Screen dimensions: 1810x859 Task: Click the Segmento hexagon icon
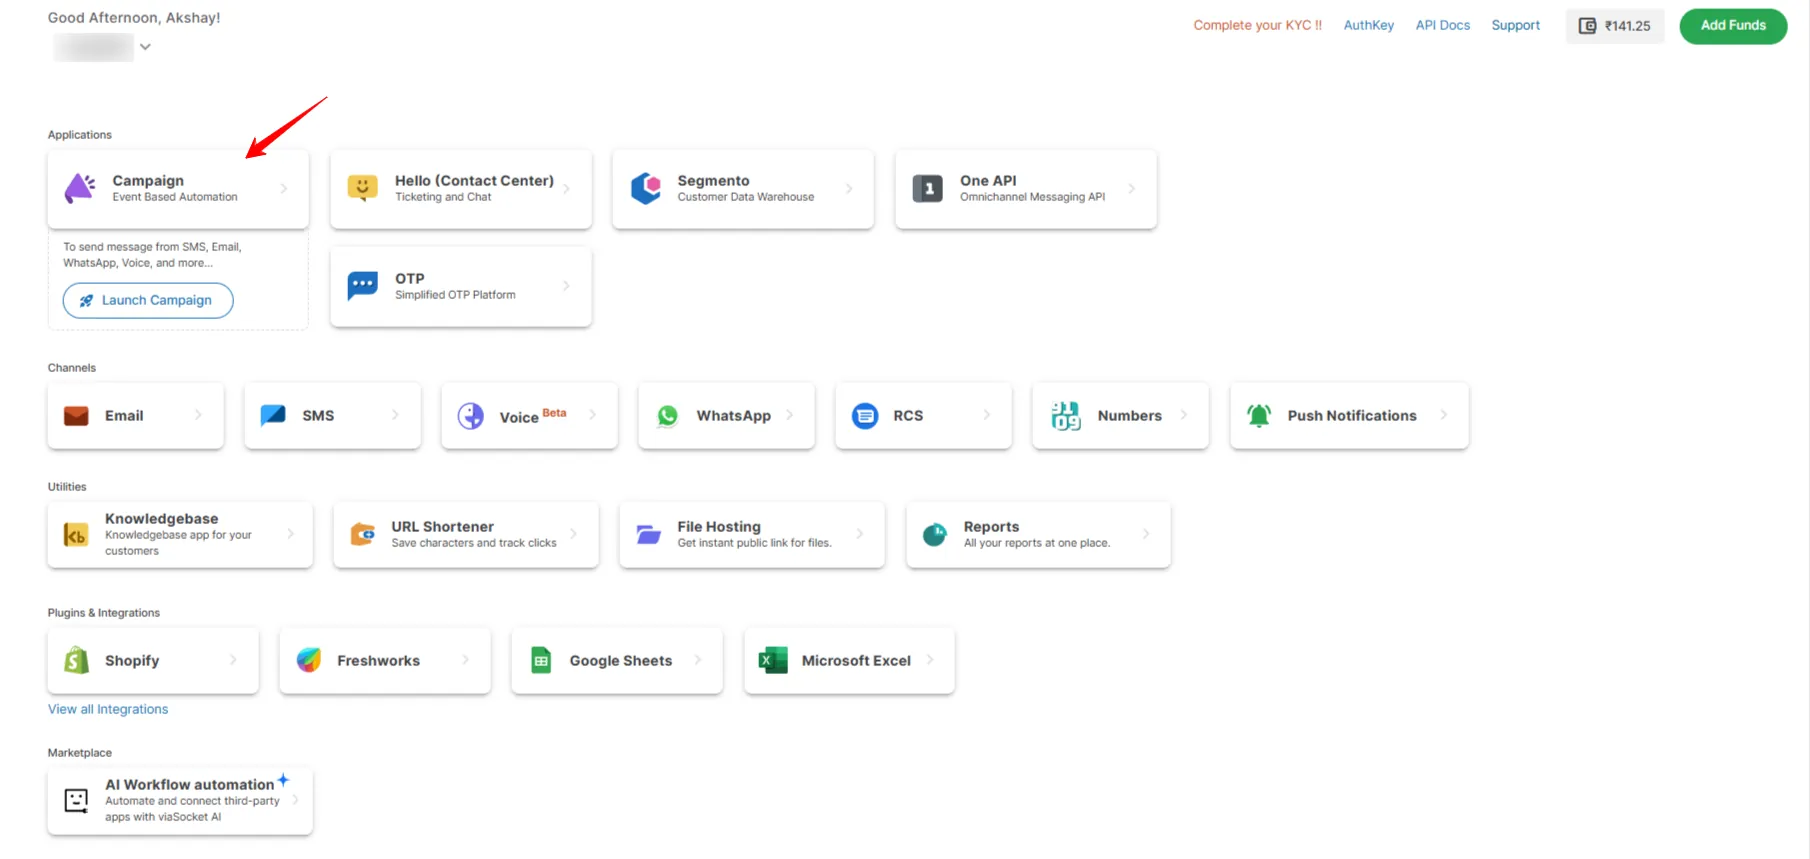tap(646, 188)
